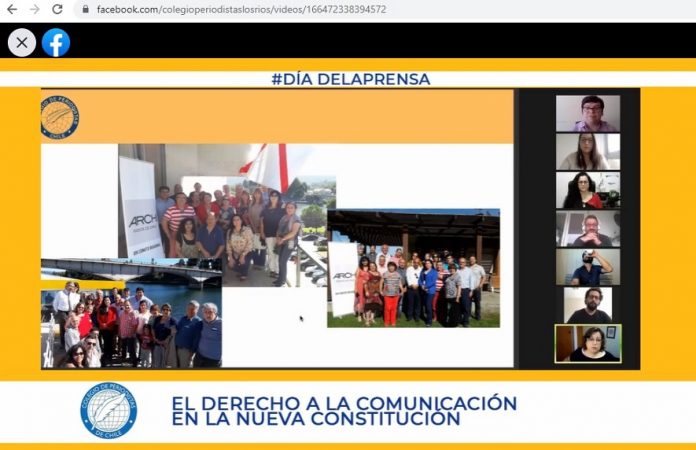Click the group photo by the river bridge

click(x=131, y=315)
